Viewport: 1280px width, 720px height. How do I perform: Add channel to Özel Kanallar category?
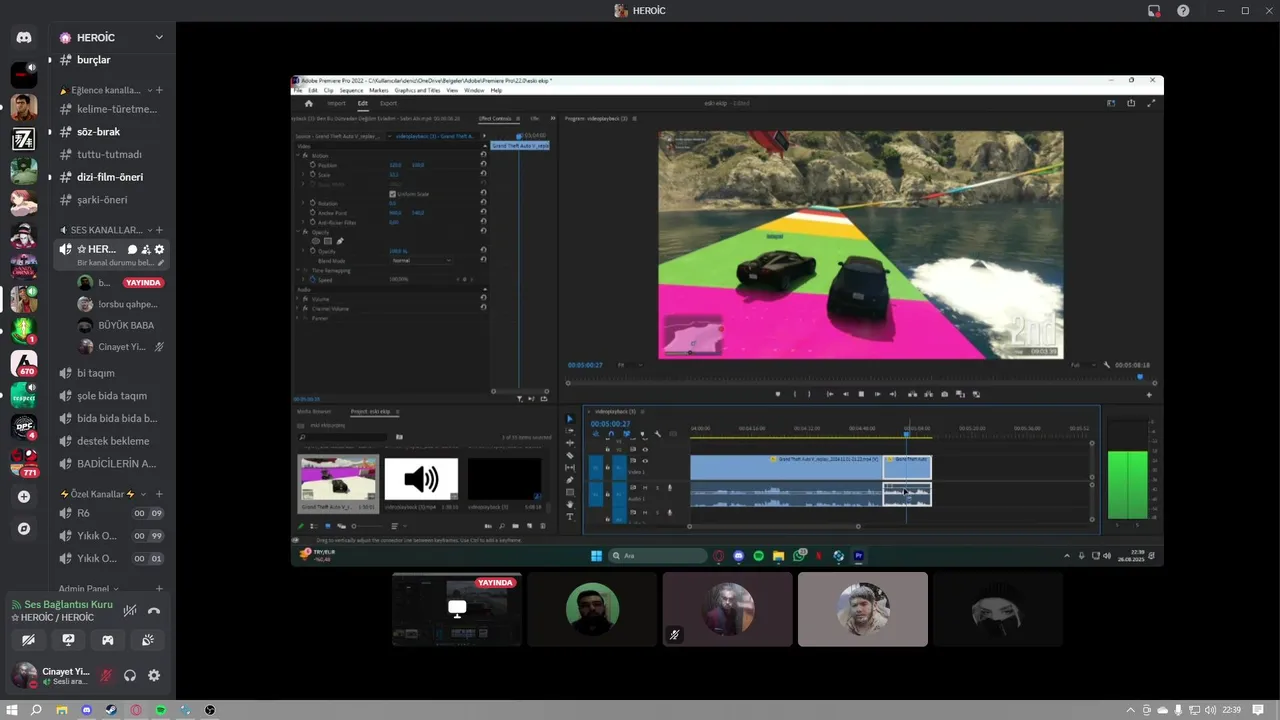tap(159, 494)
